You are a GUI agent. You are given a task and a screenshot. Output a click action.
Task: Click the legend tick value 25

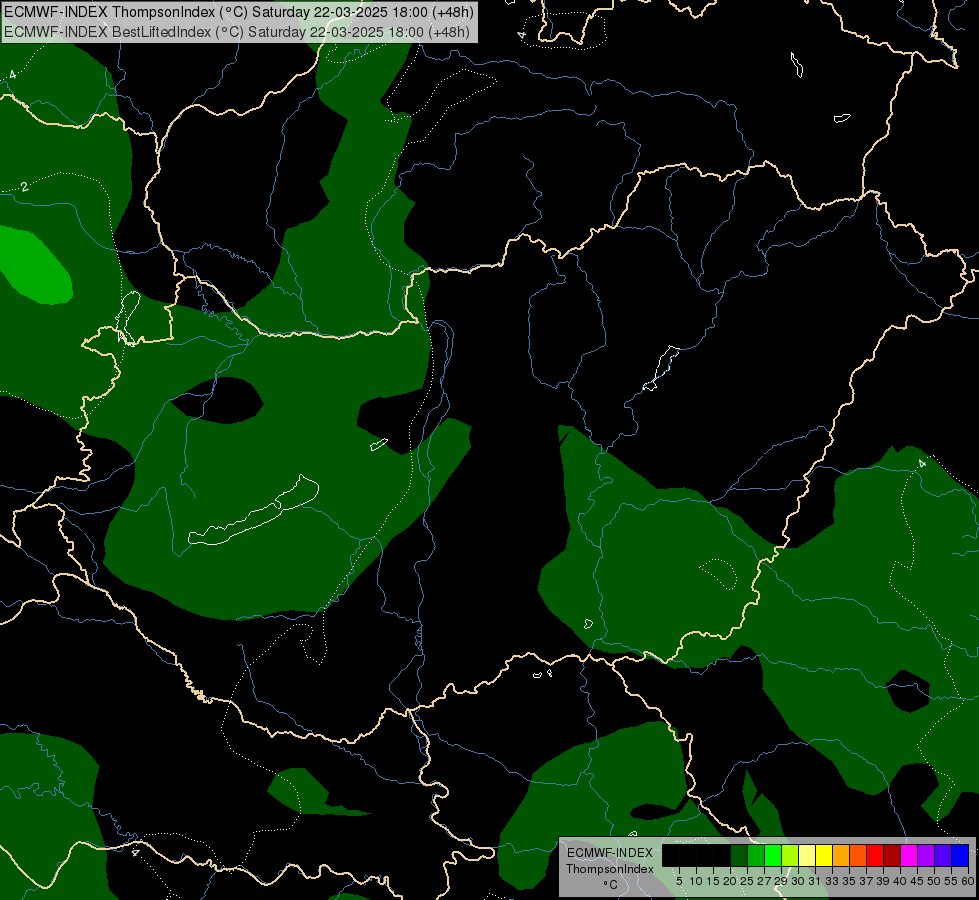(x=747, y=881)
